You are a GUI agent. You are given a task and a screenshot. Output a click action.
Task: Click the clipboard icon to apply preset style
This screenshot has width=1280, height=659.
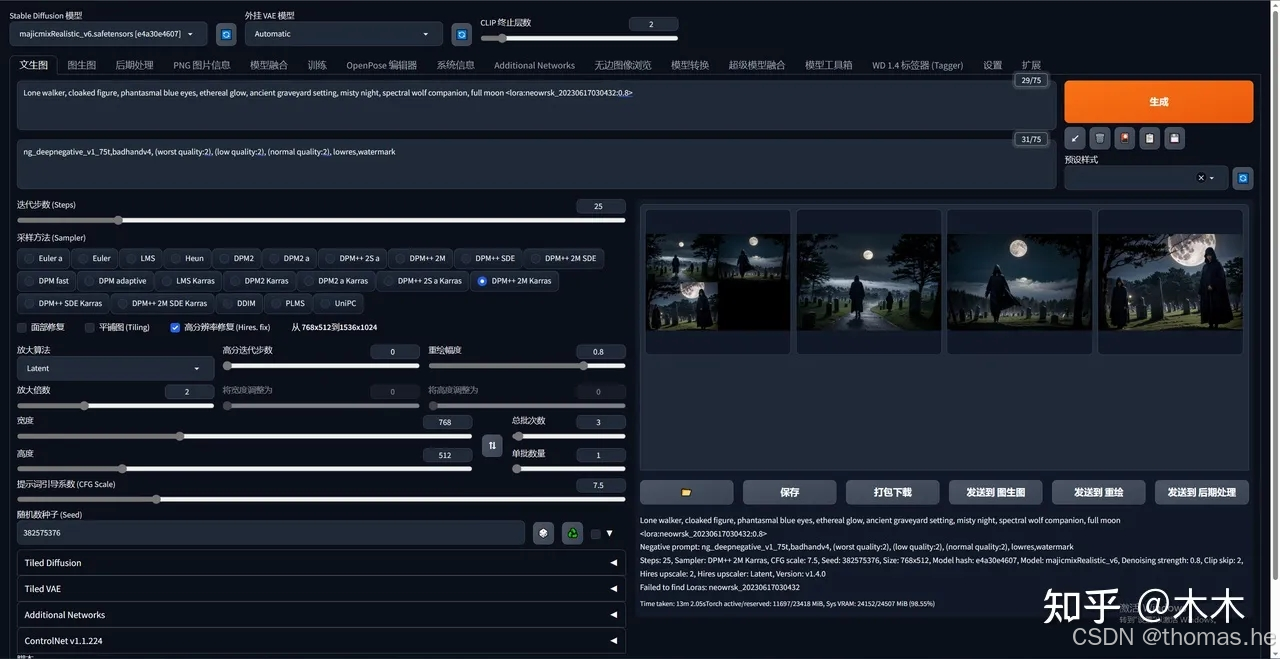(1150, 138)
